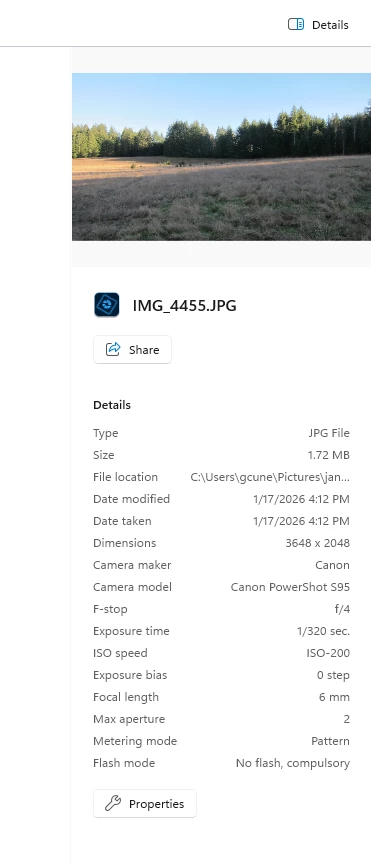Click the F-stop value f/4
This screenshot has height=865, width=371.
[342, 610]
